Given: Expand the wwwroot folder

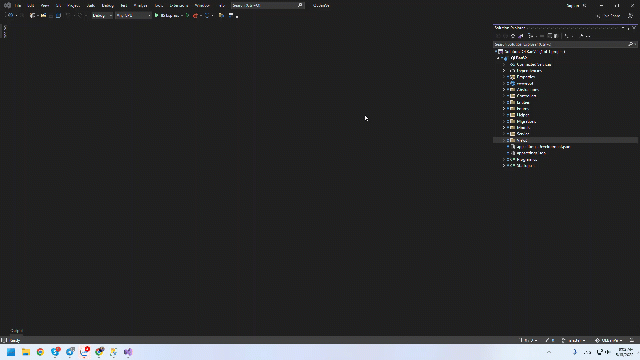Looking at the screenshot, I should [504, 83].
